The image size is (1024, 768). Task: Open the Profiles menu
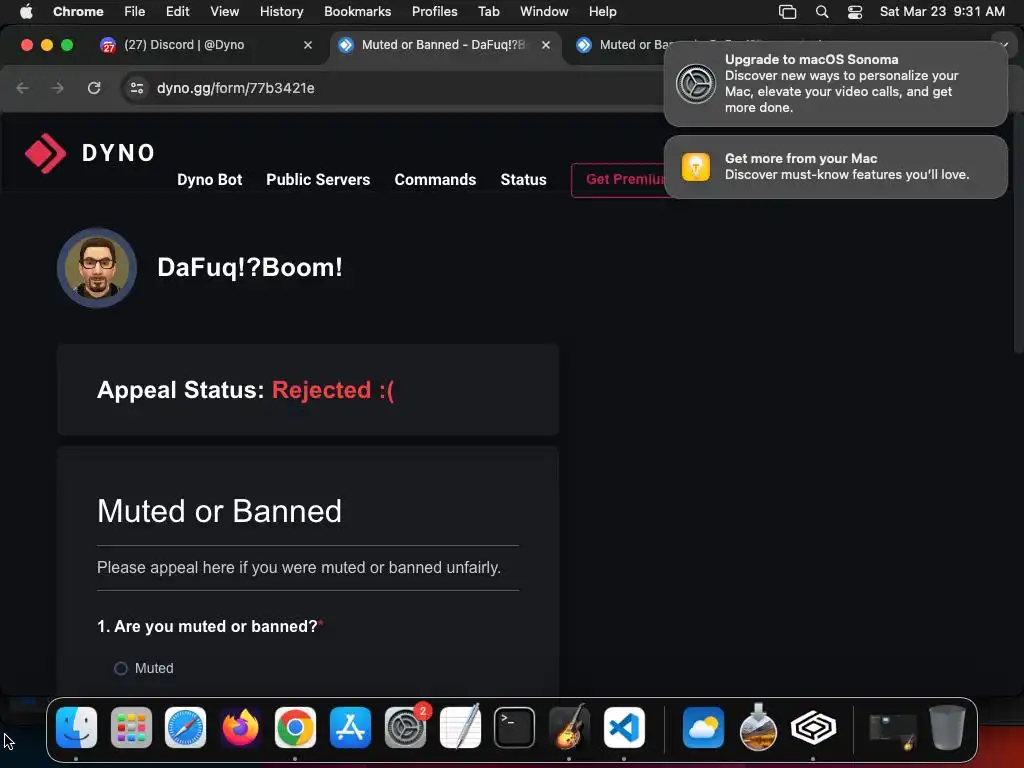(434, 12)
